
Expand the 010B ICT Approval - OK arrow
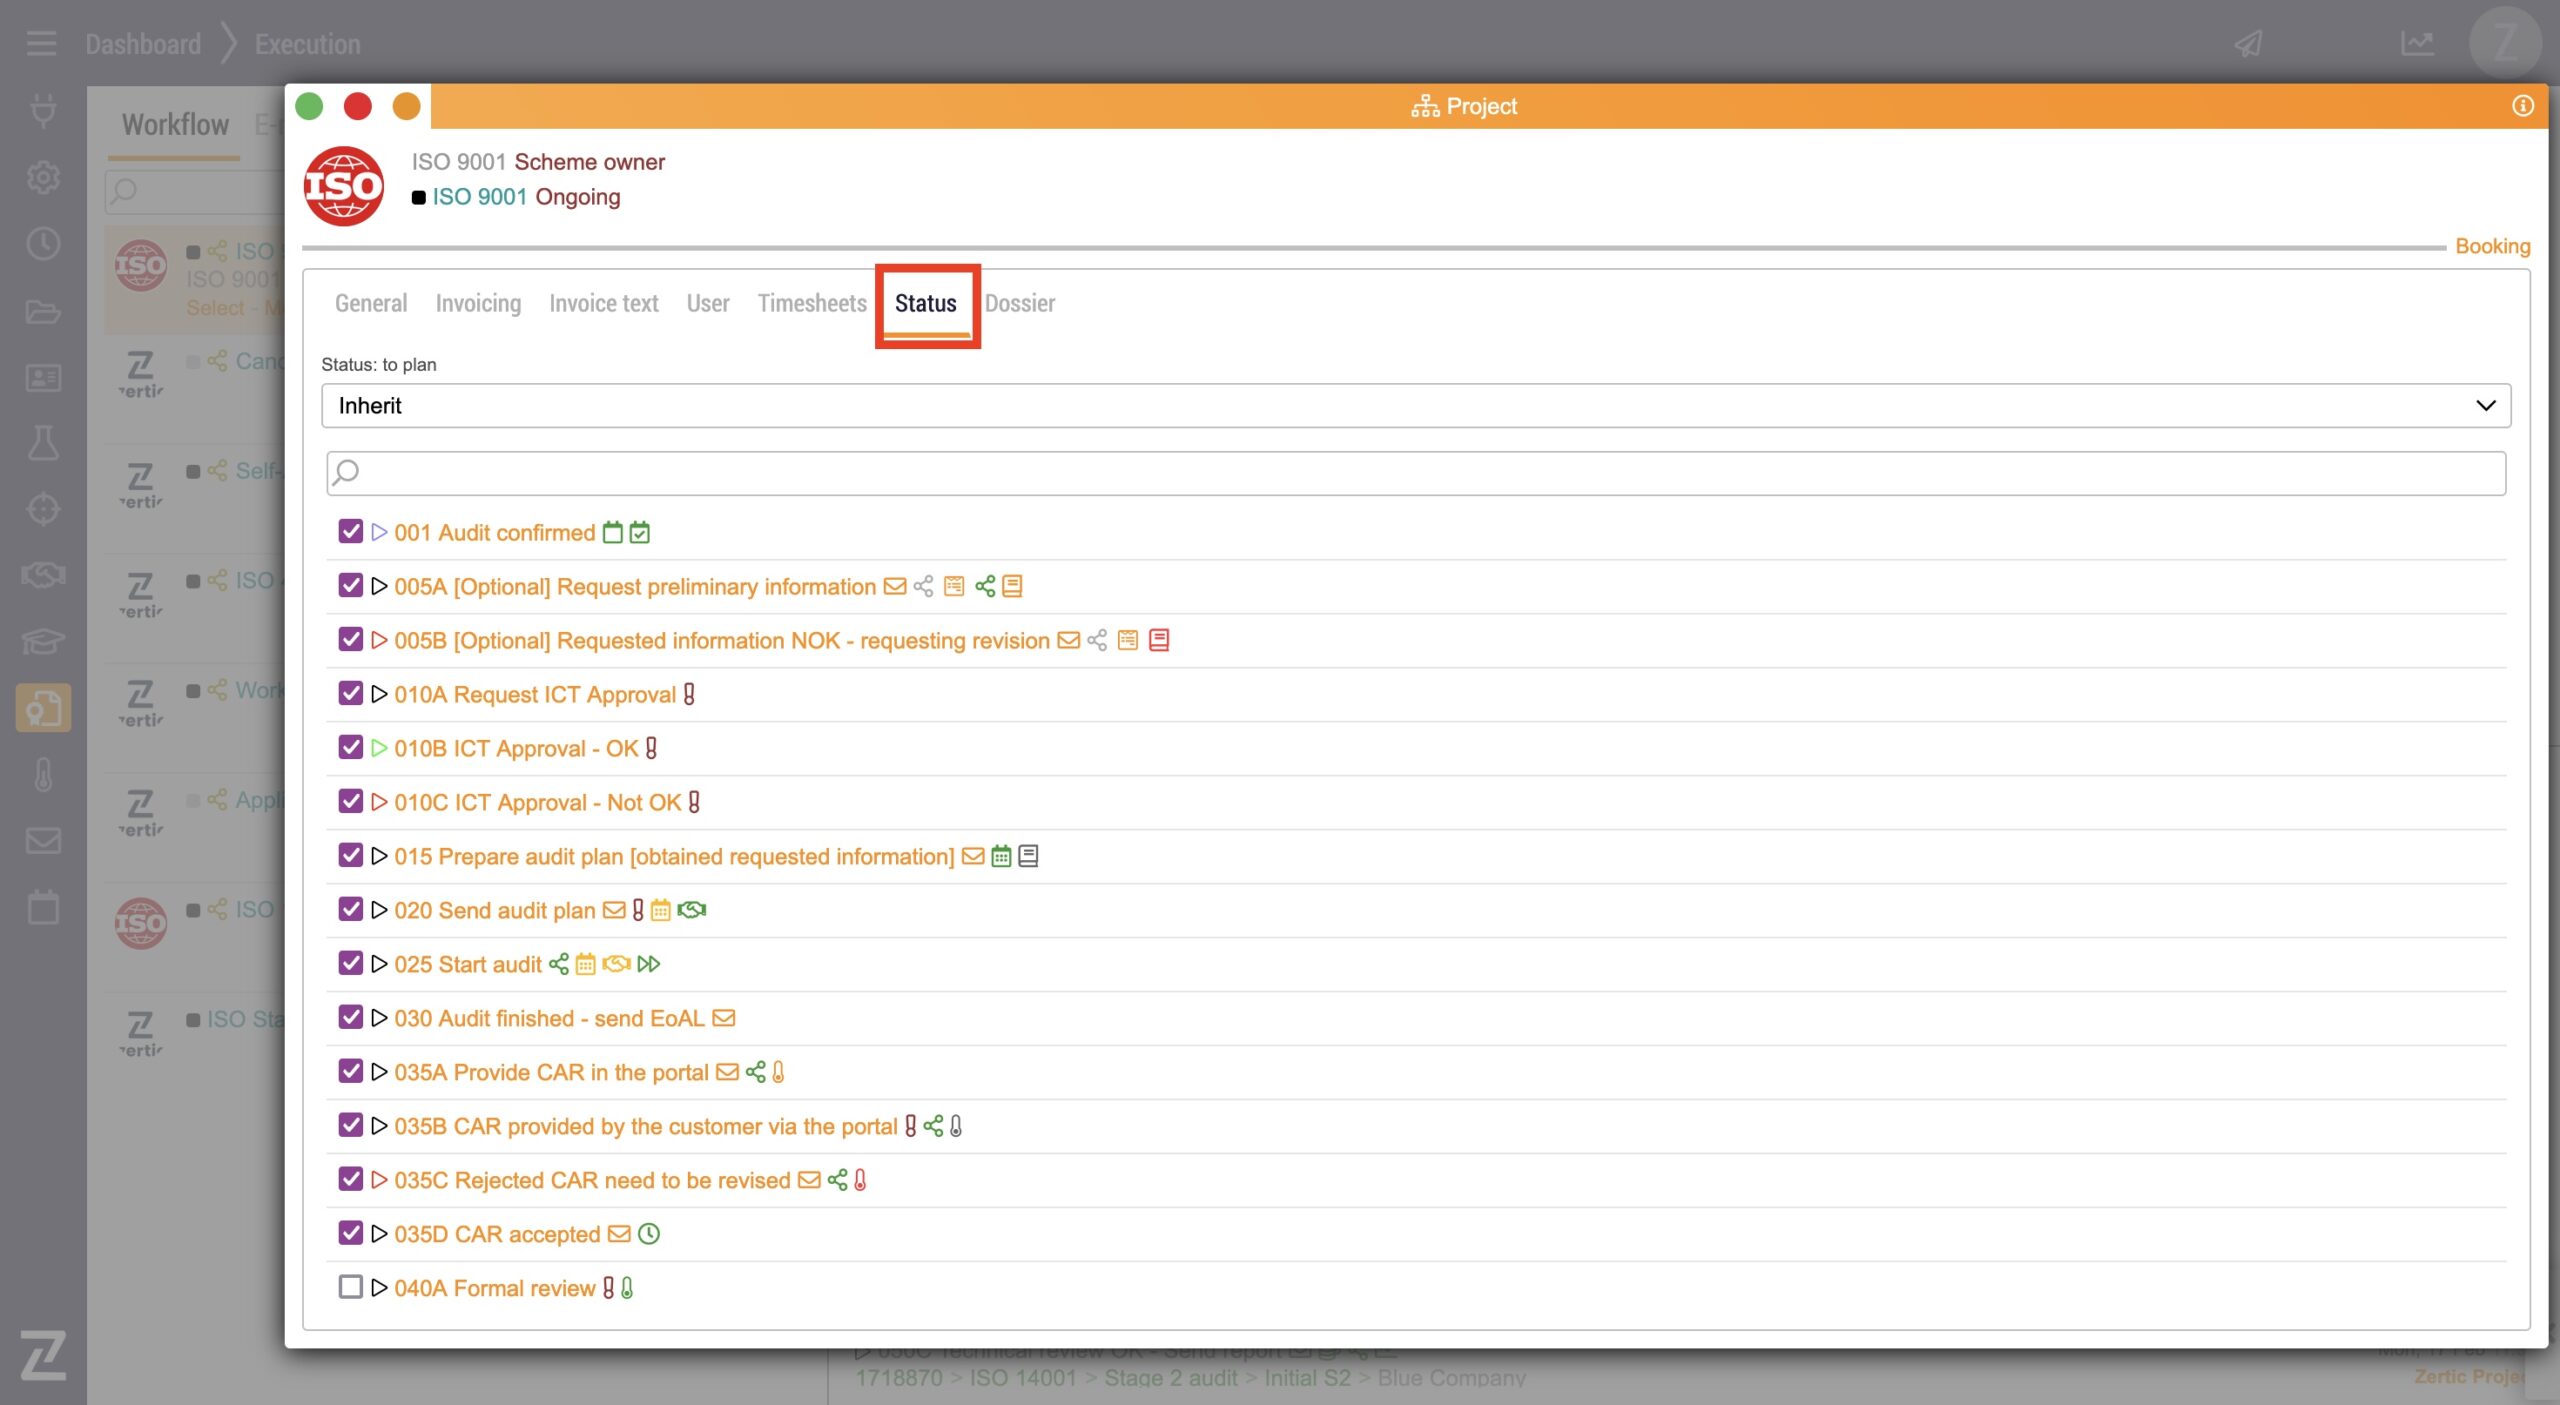(379, 748)
